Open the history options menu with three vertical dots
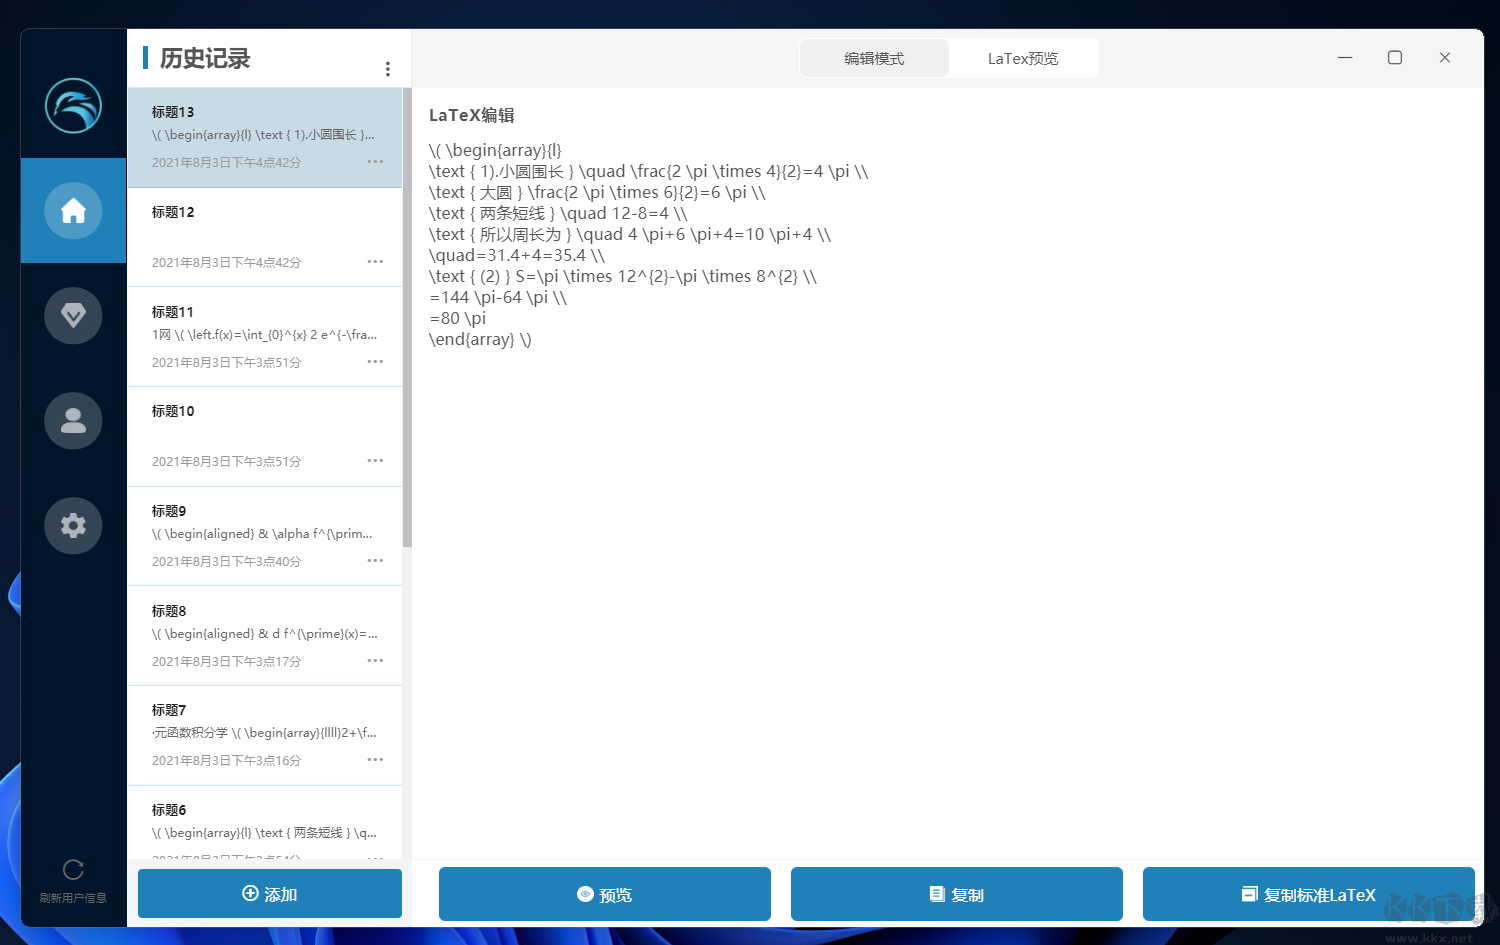 (x=388, y=69)
